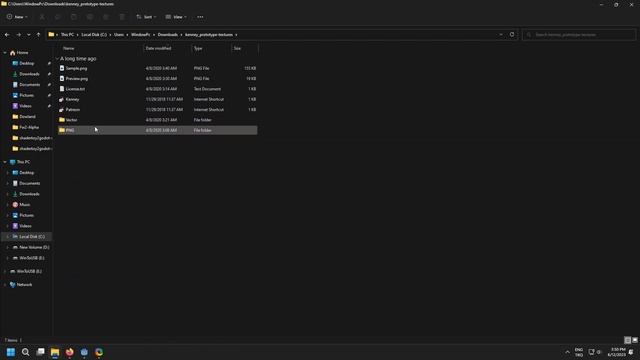Go back with the left arrow
The image size is (640, 360).
click(x=7, y=35)
